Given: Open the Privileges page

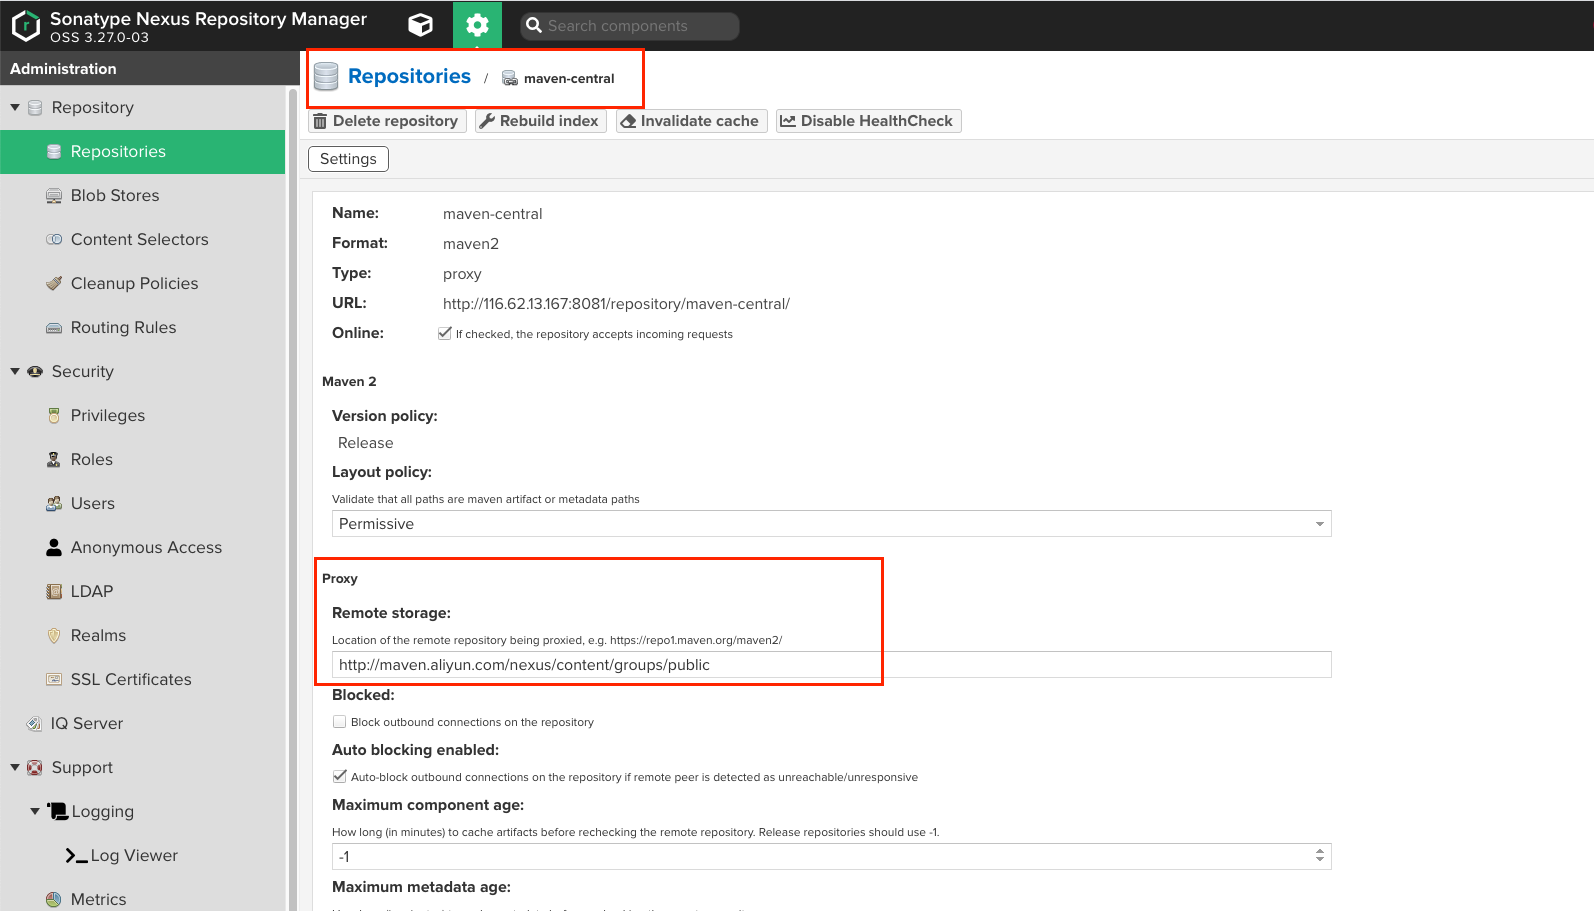Looking at the screenshot, I should [143, 416].
